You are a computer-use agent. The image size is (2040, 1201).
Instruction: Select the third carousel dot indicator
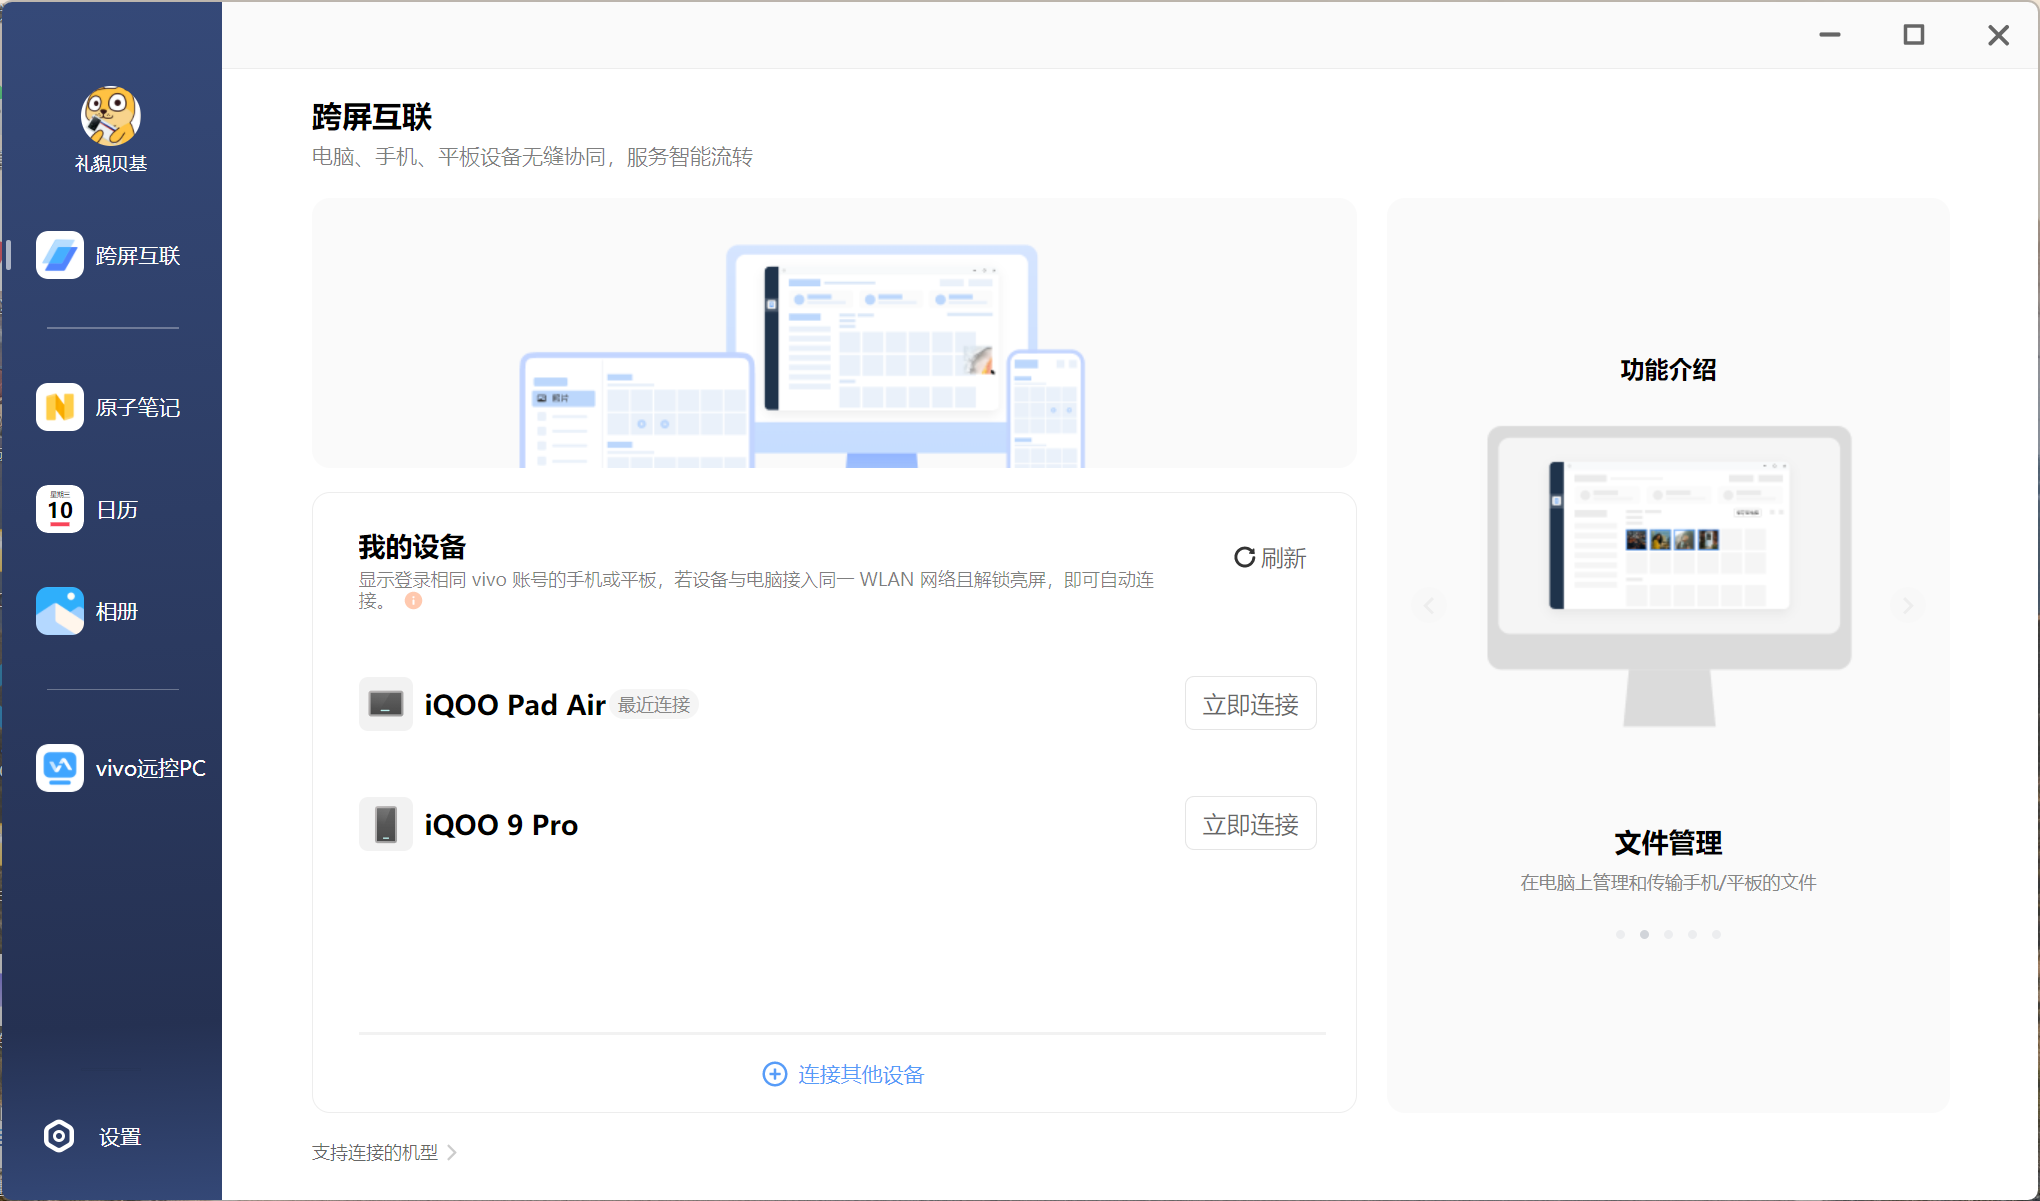pyautogui.click(x=1668, y=934)
